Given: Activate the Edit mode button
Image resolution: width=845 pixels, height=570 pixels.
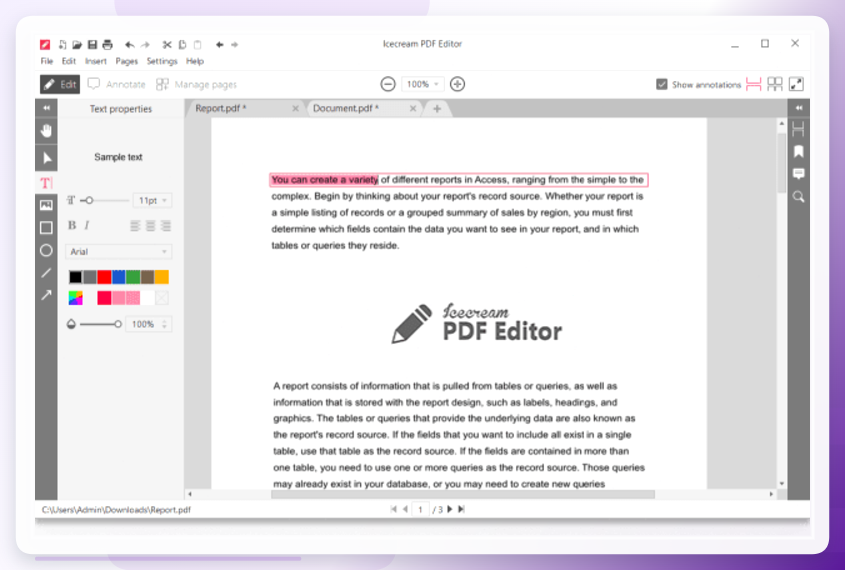Looking at the screenshot, I should coord(60,84).
